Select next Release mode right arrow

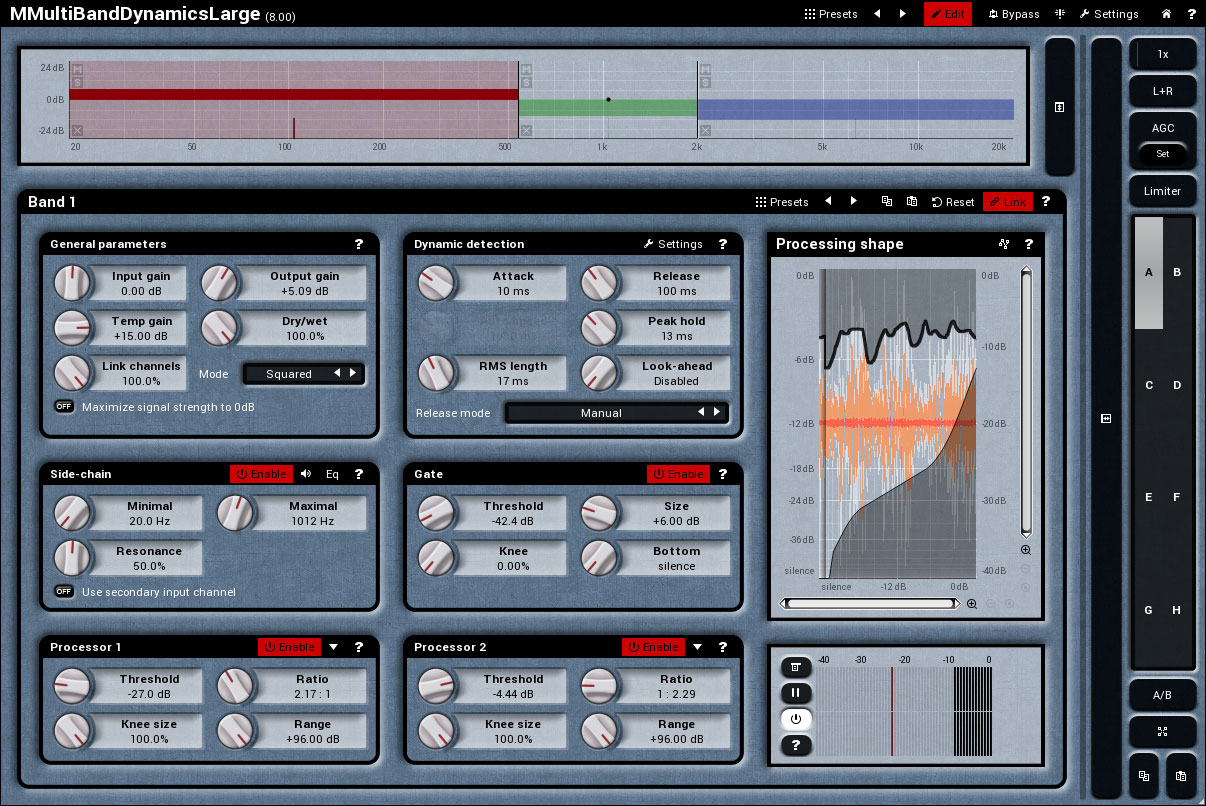click(717, 412)
